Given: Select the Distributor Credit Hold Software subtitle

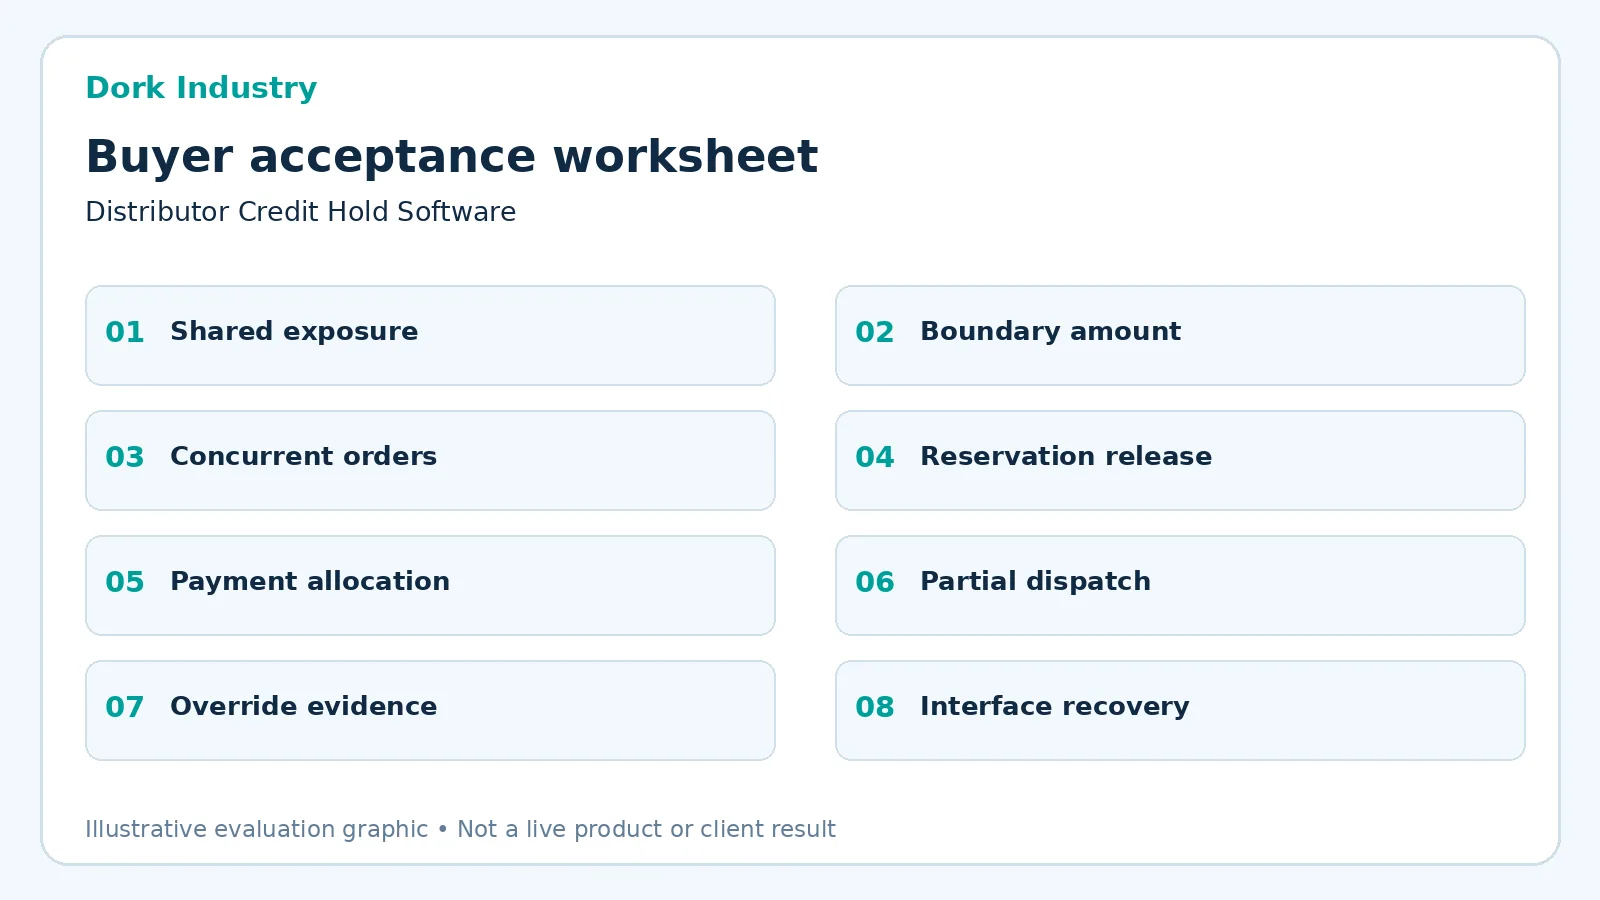Looking at the screenshot, I should click(301, 212).
